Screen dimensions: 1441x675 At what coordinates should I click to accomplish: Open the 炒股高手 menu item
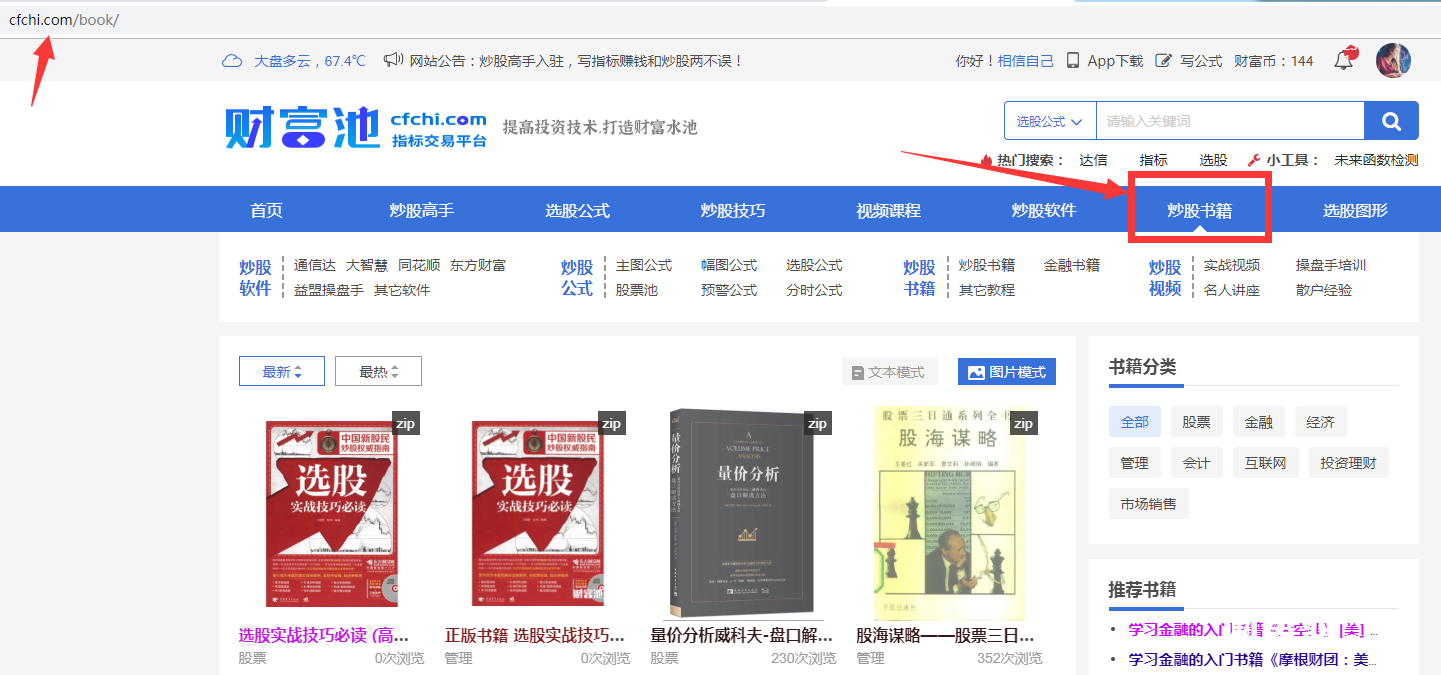pos(422,209)
